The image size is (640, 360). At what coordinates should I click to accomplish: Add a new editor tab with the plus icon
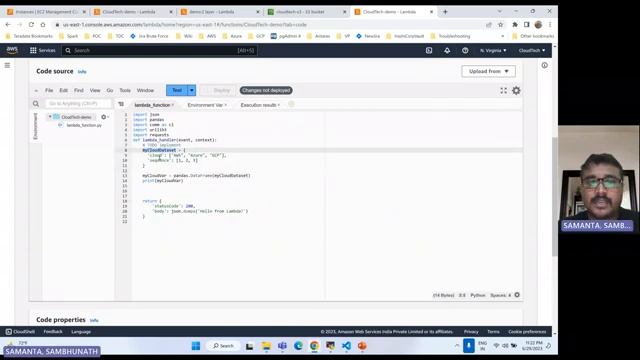(291, 104)
